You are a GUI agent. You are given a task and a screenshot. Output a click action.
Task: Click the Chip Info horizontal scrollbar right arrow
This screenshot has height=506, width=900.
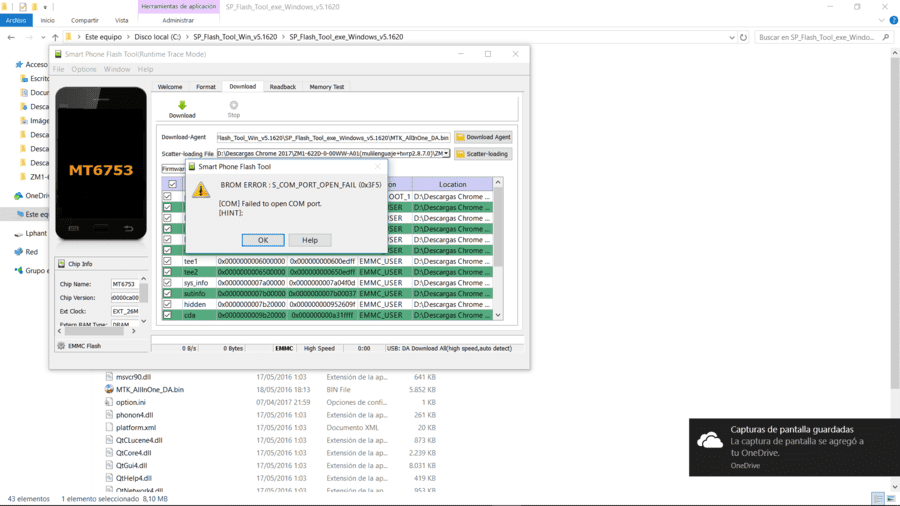134,331
